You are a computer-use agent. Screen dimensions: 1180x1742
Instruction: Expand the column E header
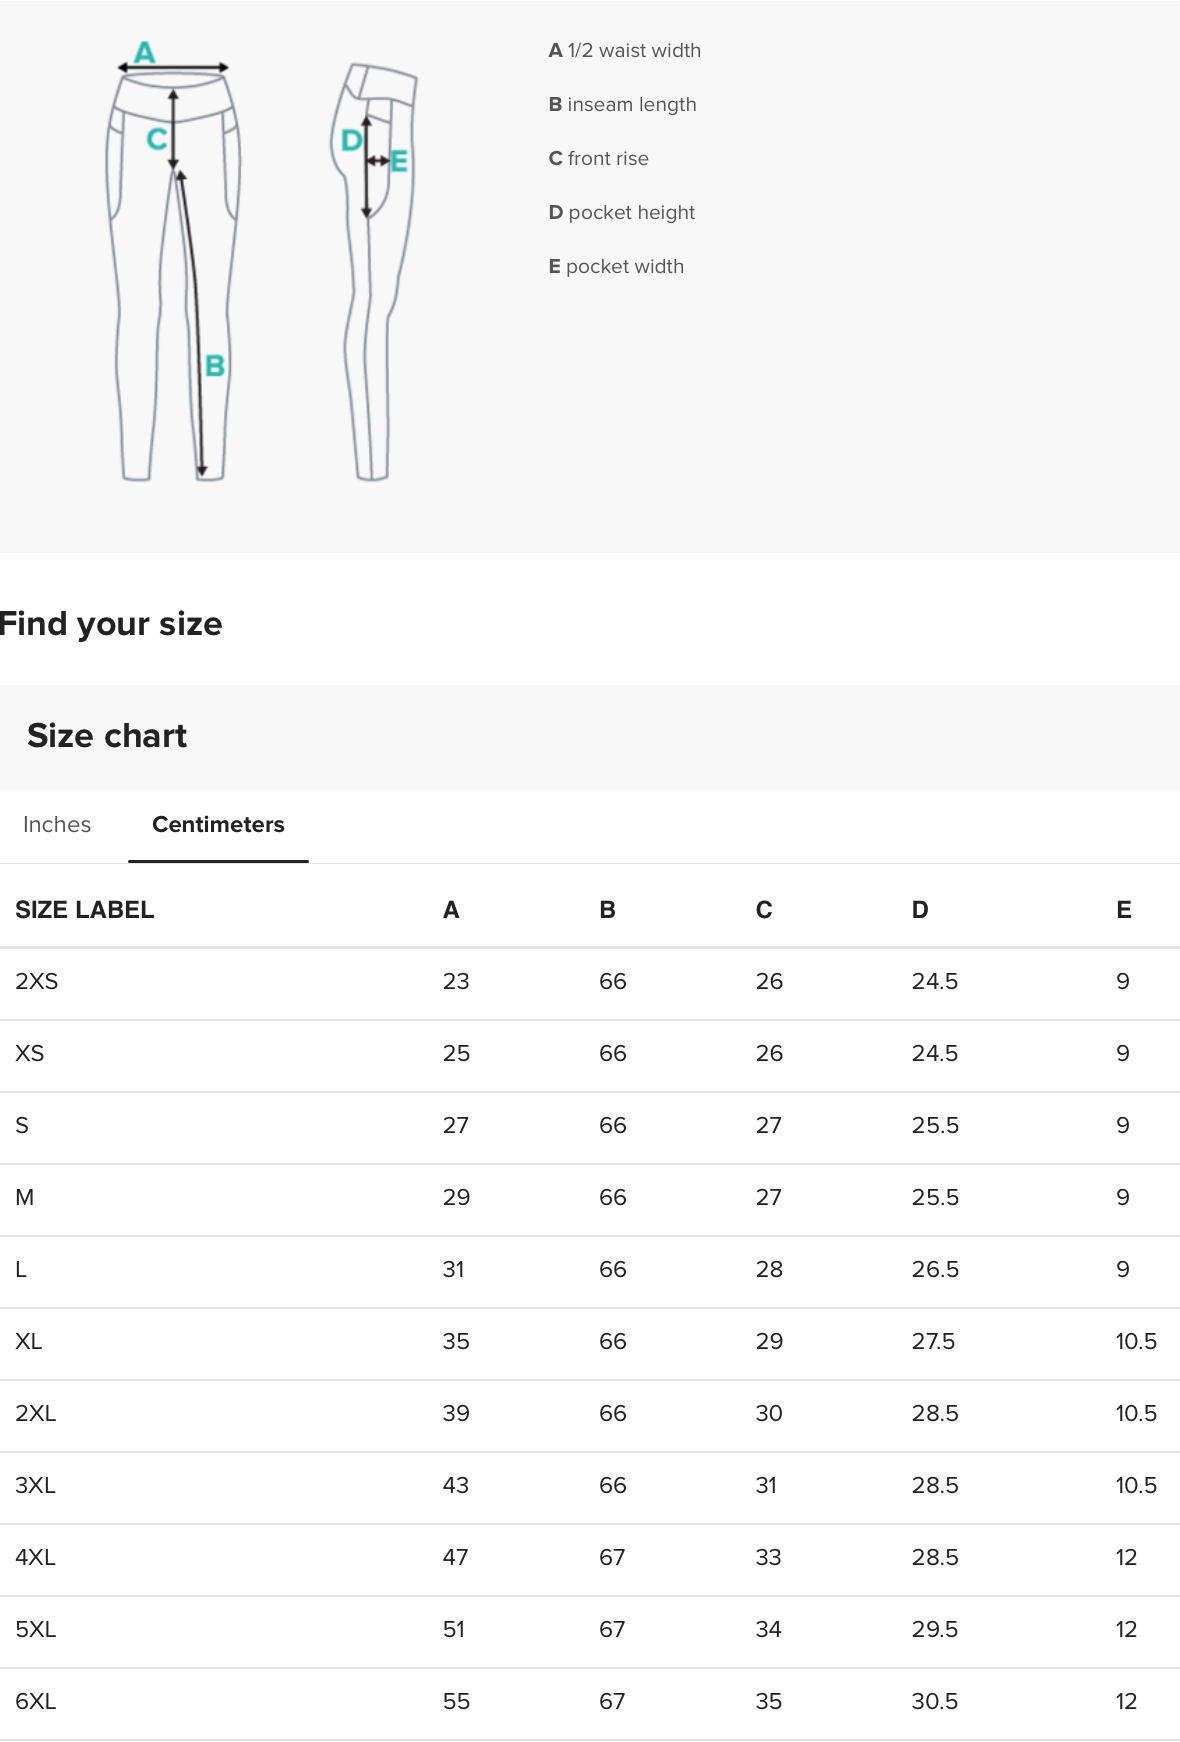pyautogui.click(x=1123, y=909)
